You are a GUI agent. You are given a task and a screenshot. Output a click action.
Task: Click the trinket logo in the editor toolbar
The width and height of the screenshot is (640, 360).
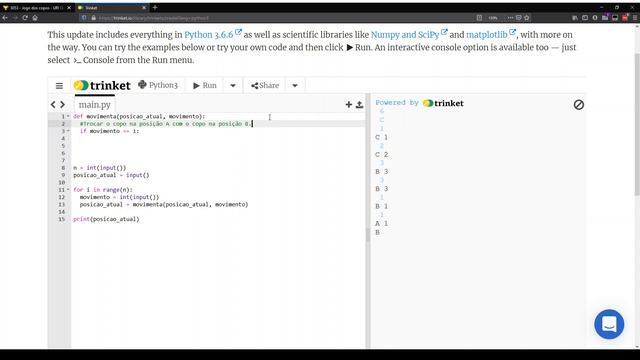click(102, 85)
